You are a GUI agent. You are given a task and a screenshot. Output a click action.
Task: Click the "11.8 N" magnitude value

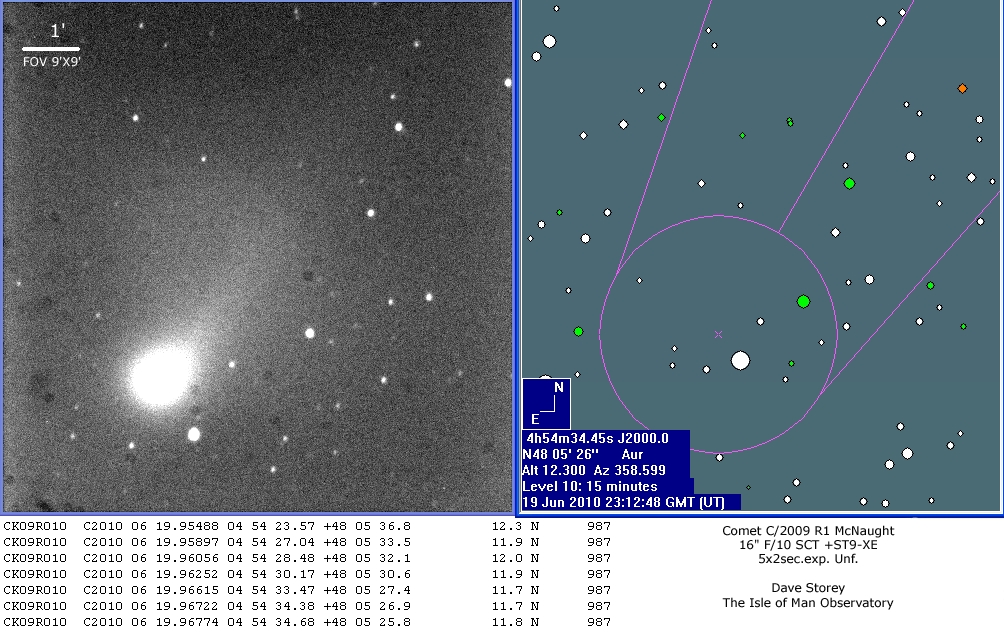(x=515, y=622)
